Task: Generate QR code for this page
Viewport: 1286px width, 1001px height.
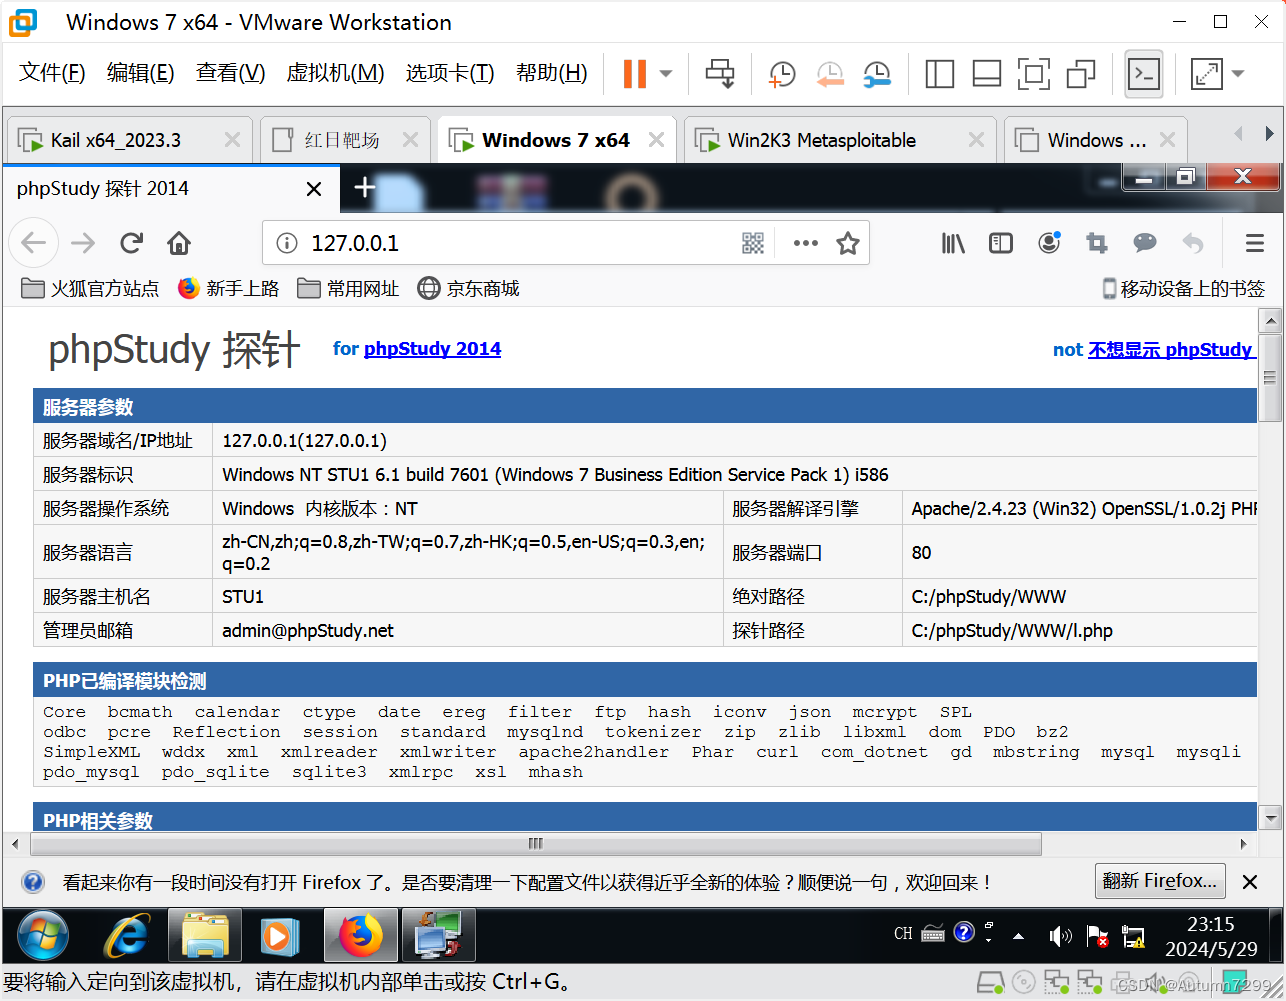Action: pyautogui.click(x=753, y=243)
